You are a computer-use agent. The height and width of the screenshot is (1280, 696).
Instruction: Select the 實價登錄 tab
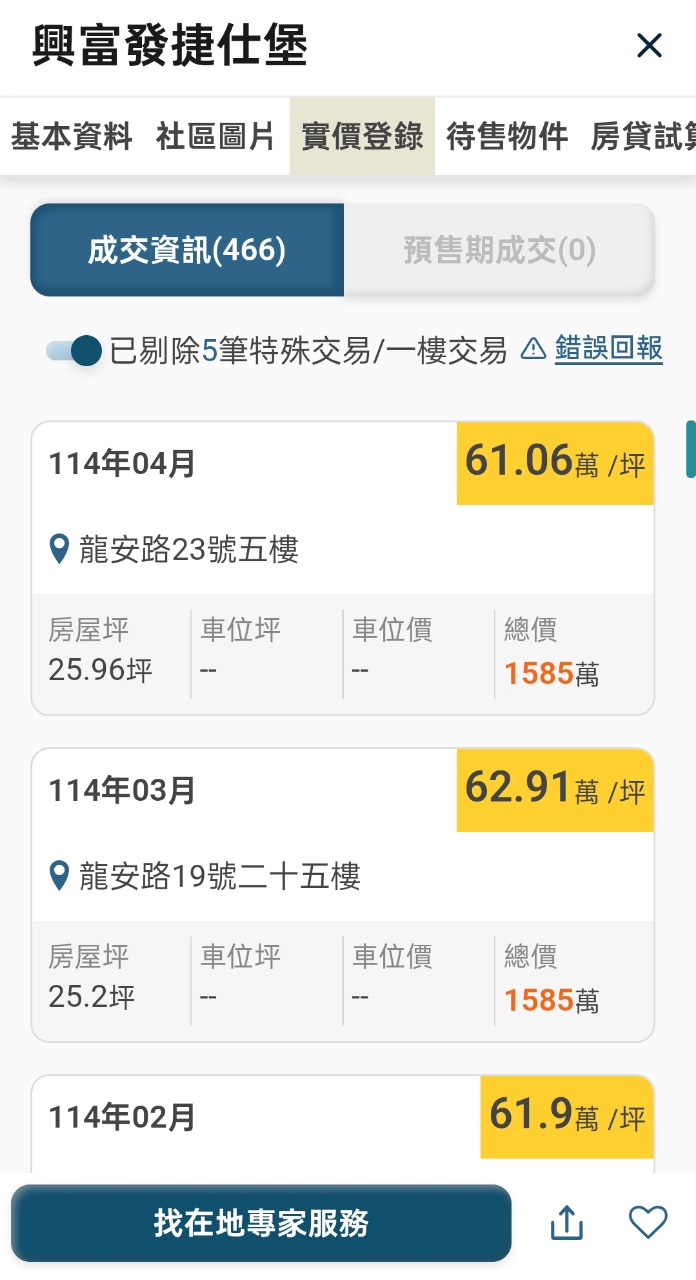(362, 137)
